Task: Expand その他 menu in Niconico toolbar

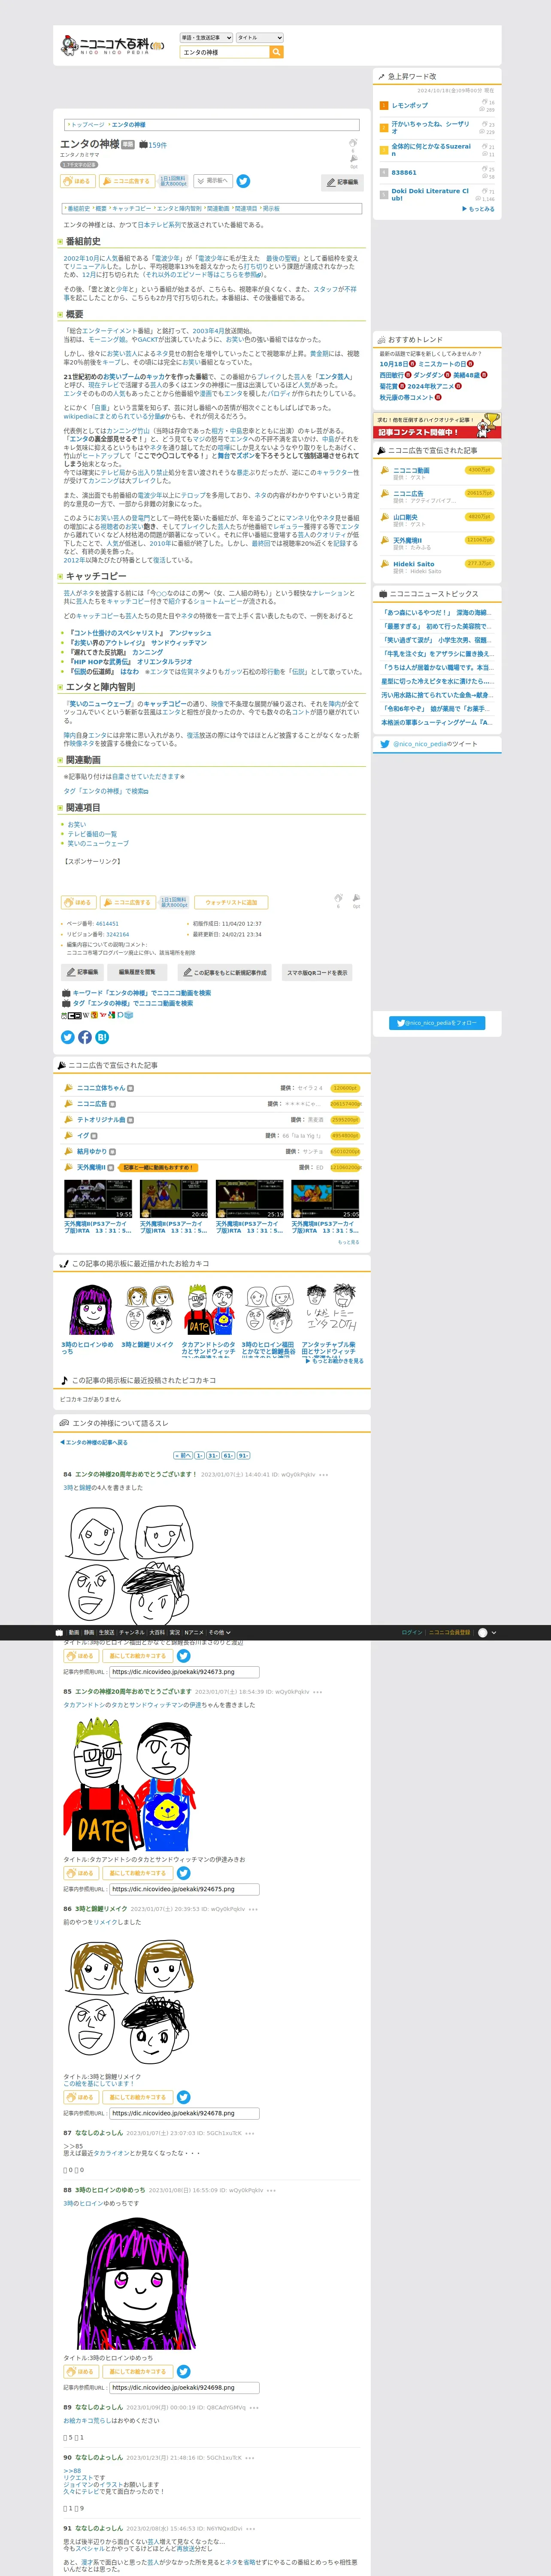Action: pos(218,1633)
